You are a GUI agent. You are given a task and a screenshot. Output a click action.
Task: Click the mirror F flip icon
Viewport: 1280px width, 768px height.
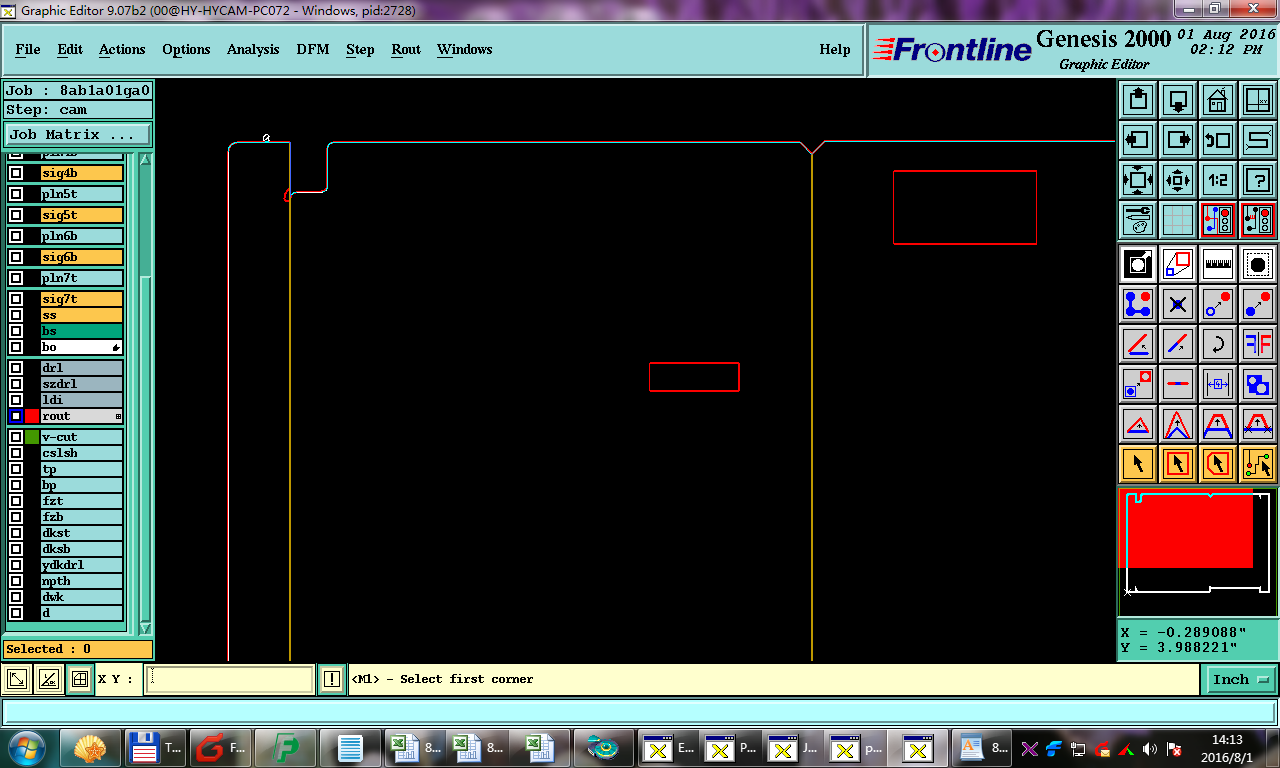click(x=1258, y=344)
